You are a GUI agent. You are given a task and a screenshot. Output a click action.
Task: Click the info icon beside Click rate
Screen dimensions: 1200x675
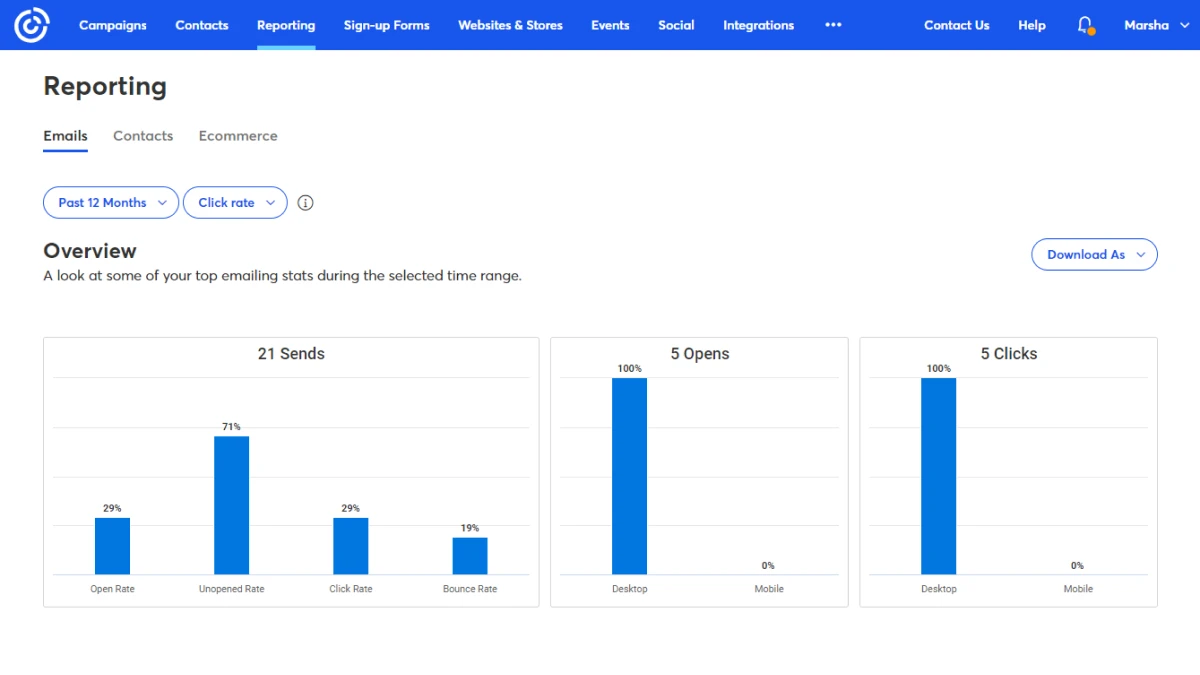[x=306, y=203]
